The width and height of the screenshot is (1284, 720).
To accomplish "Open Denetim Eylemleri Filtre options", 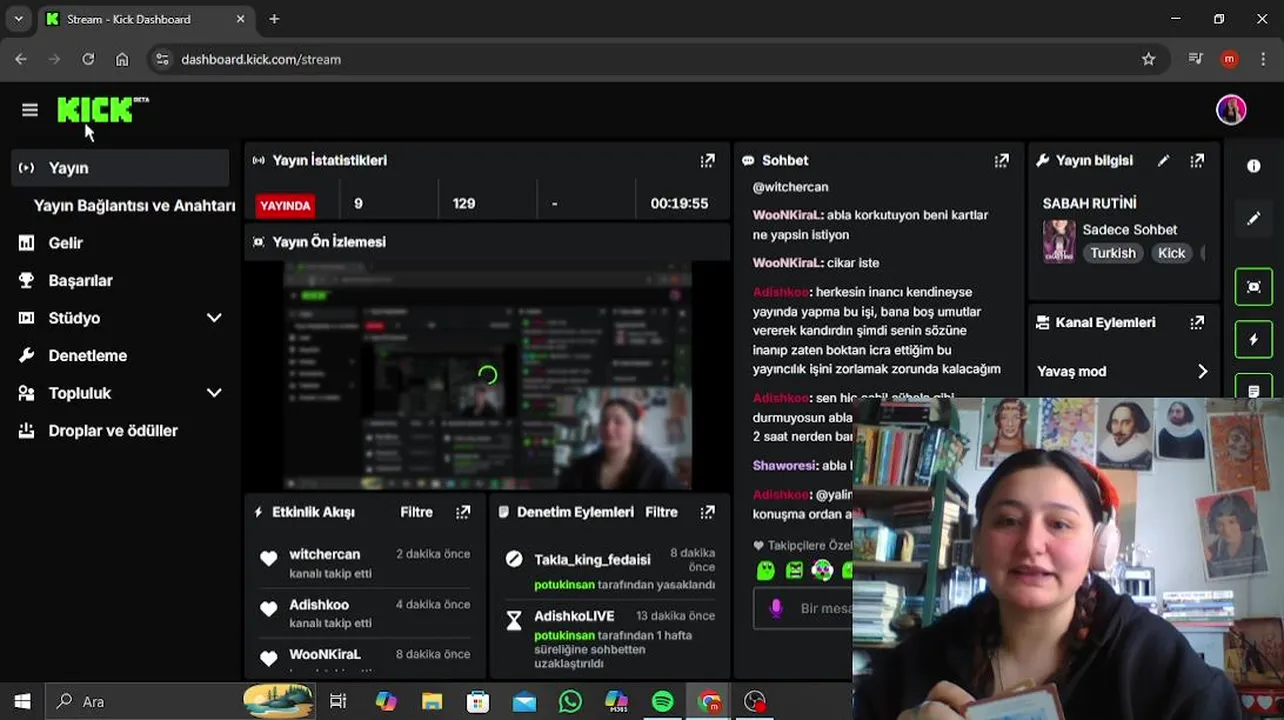I will pos(661,512).
